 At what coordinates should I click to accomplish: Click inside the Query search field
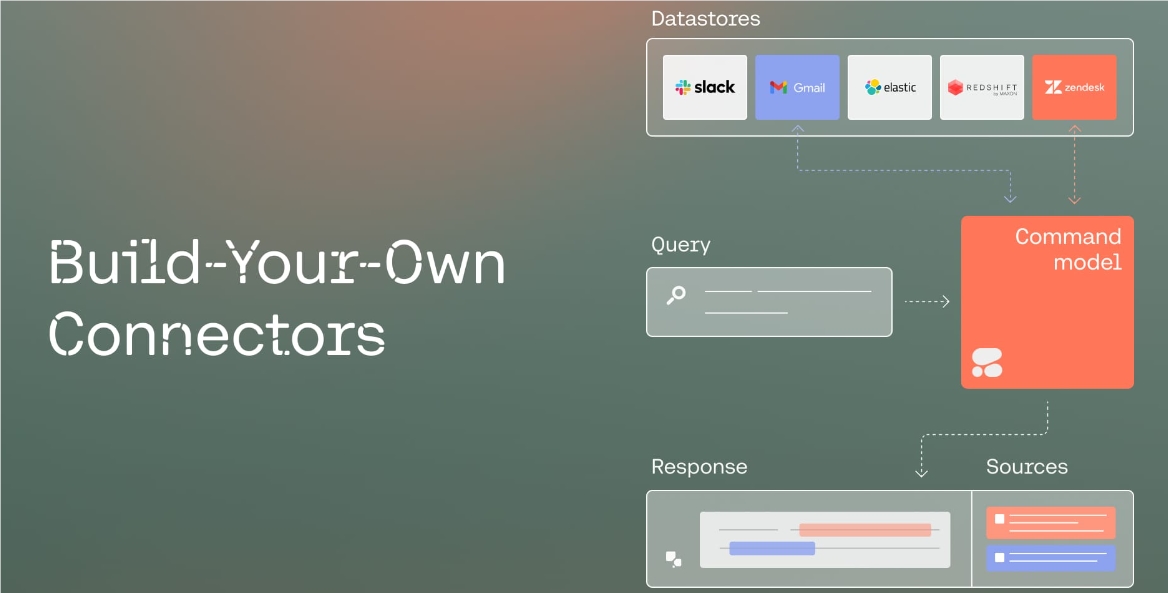point(769,302)
